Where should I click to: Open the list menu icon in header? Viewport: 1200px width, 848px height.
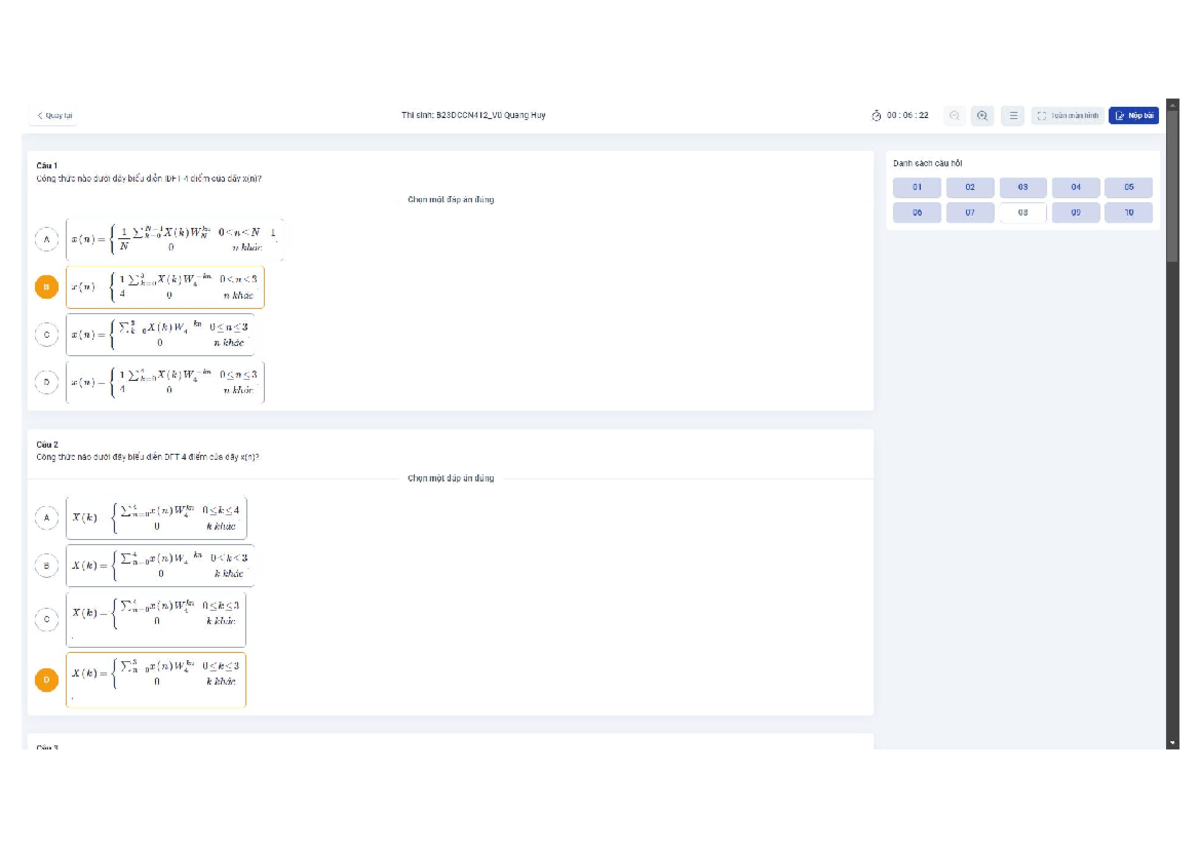tap(1013, 116)
